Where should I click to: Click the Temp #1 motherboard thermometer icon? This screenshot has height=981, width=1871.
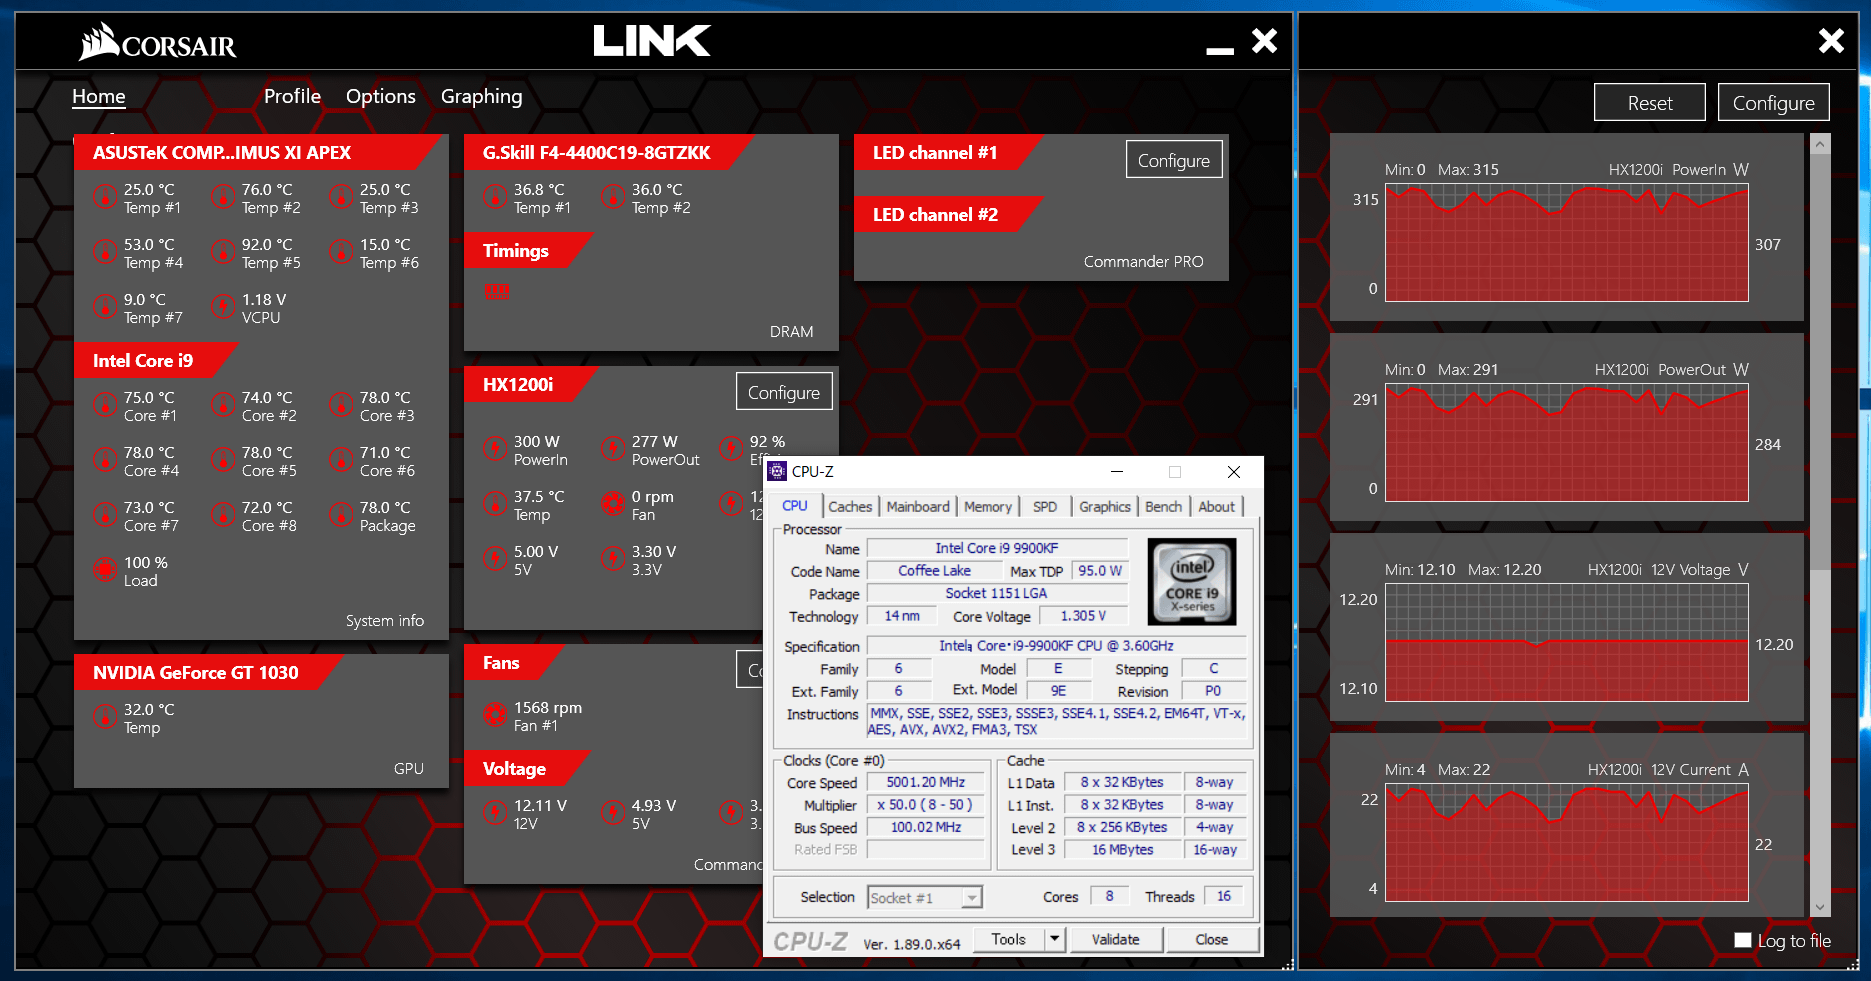(105, 197)
